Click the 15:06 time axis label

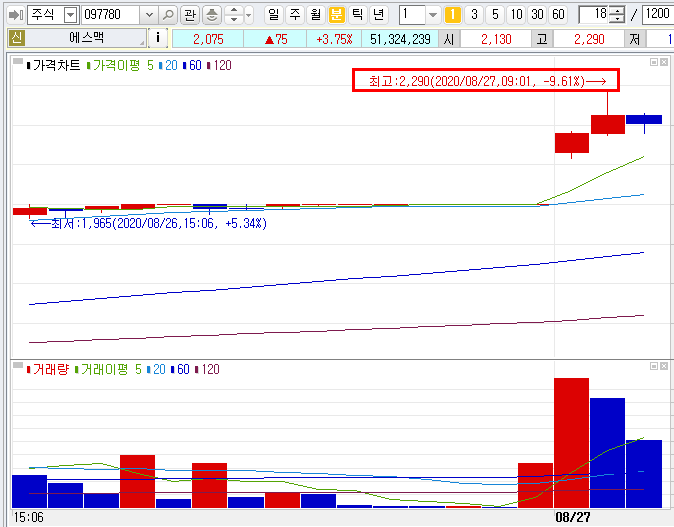(28, 517)
